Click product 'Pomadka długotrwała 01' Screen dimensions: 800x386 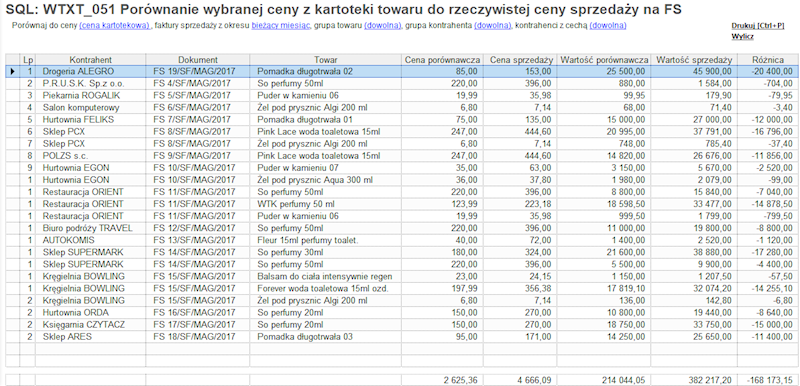[x=326, y=120]
